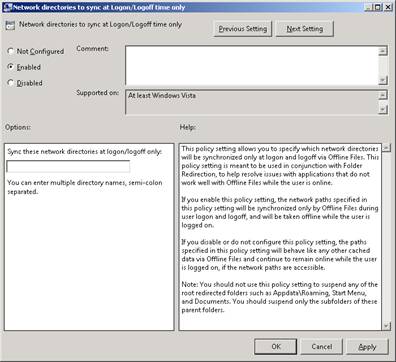Select the Disabled radio button
Viewport: 396px width, 362px height.
click(11, 83)
